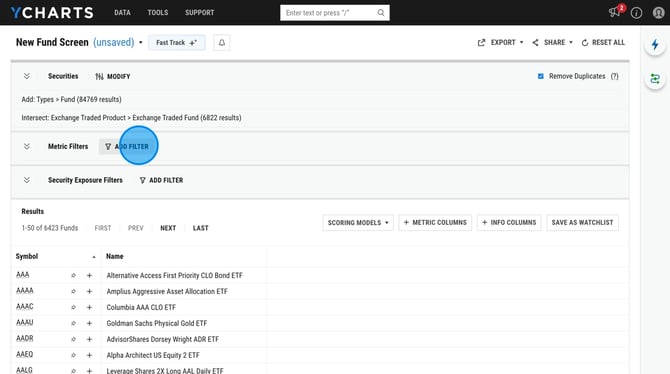The image size is (670, 374).
Task: Click the Add Types Fund criteria text
Action: (71, 99)
